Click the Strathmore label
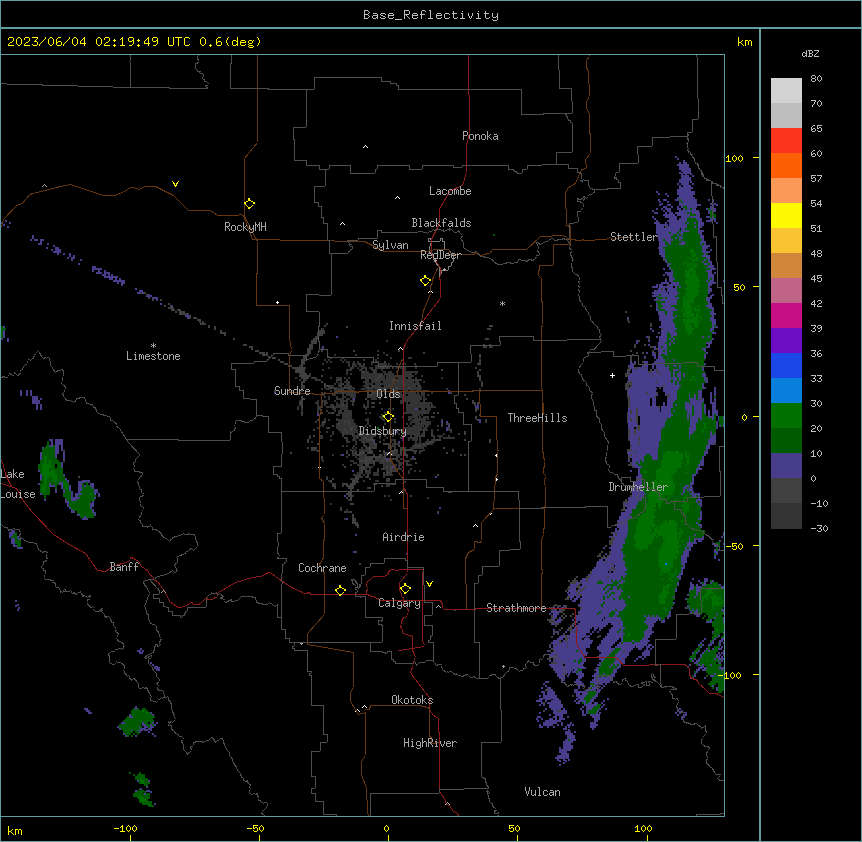This screenshot has height=842, width=862. point(516,608)
